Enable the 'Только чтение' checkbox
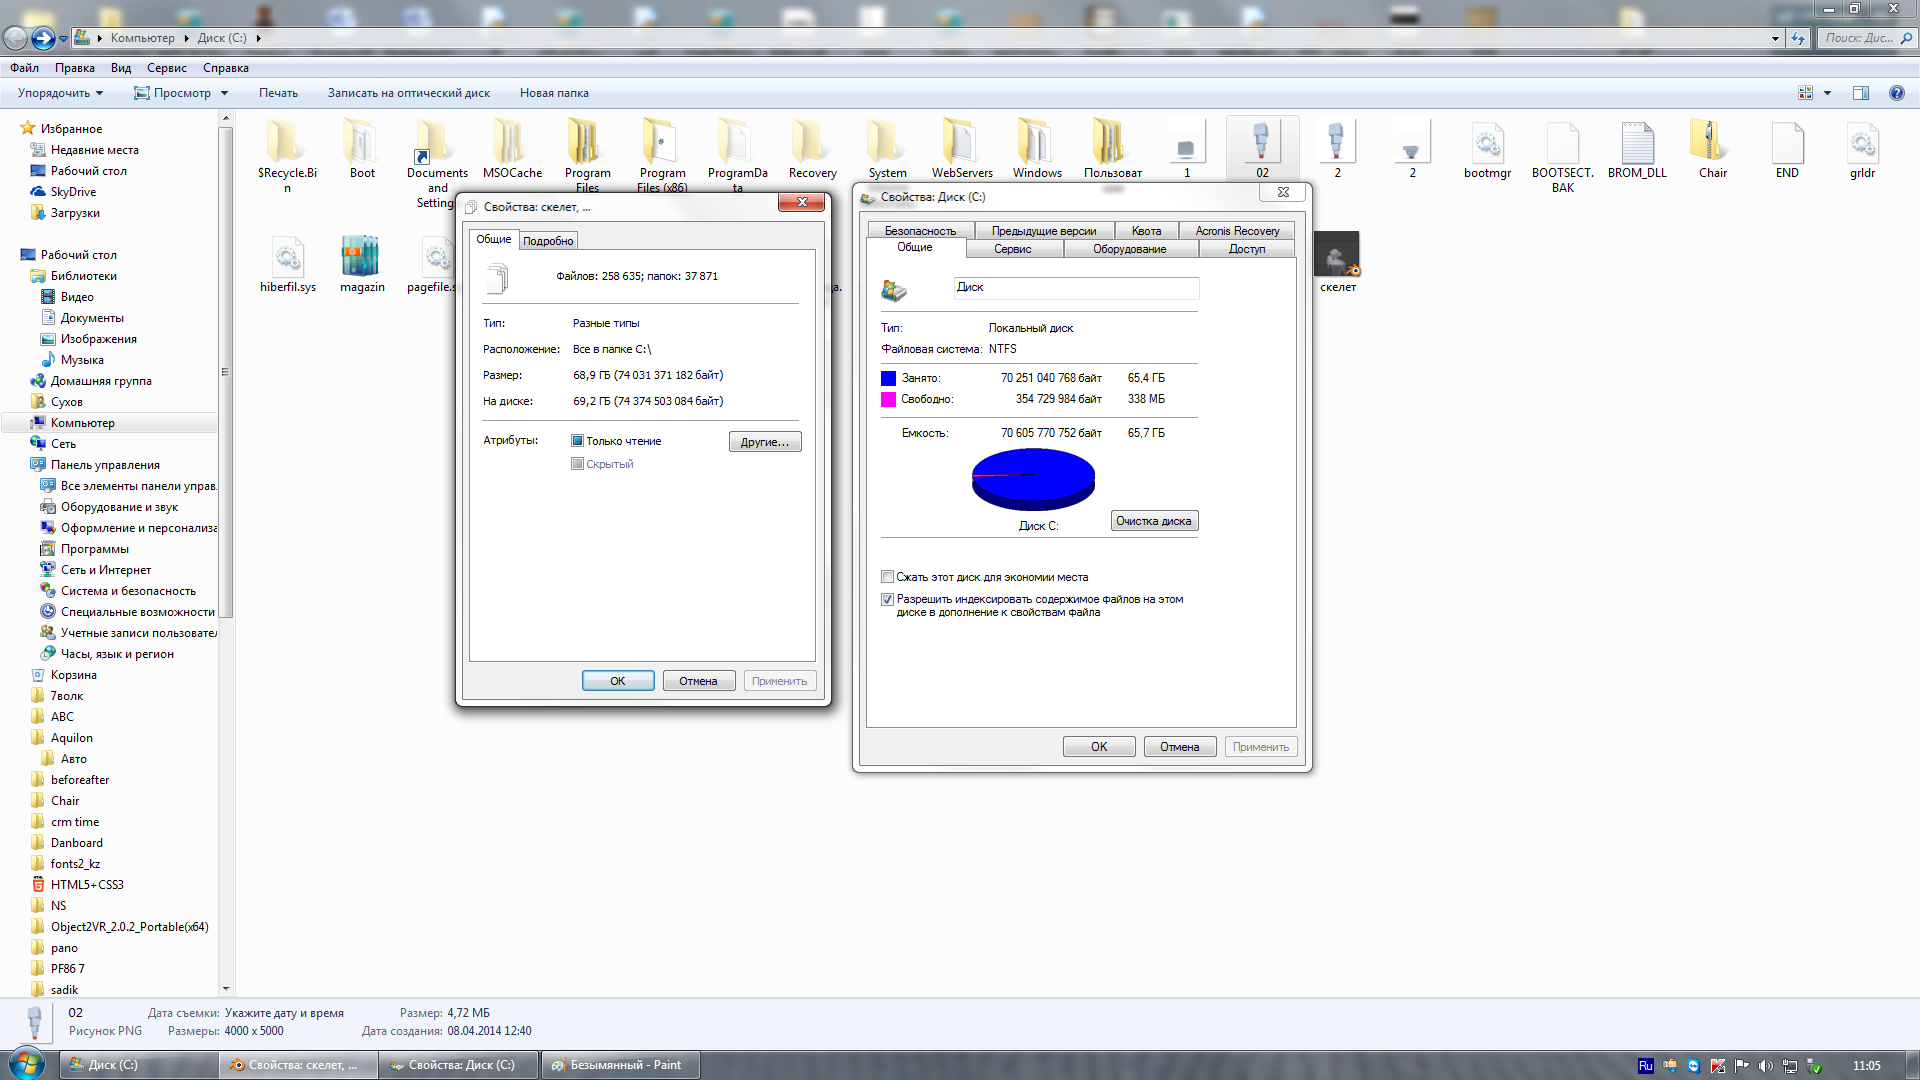 click(578, 441)
